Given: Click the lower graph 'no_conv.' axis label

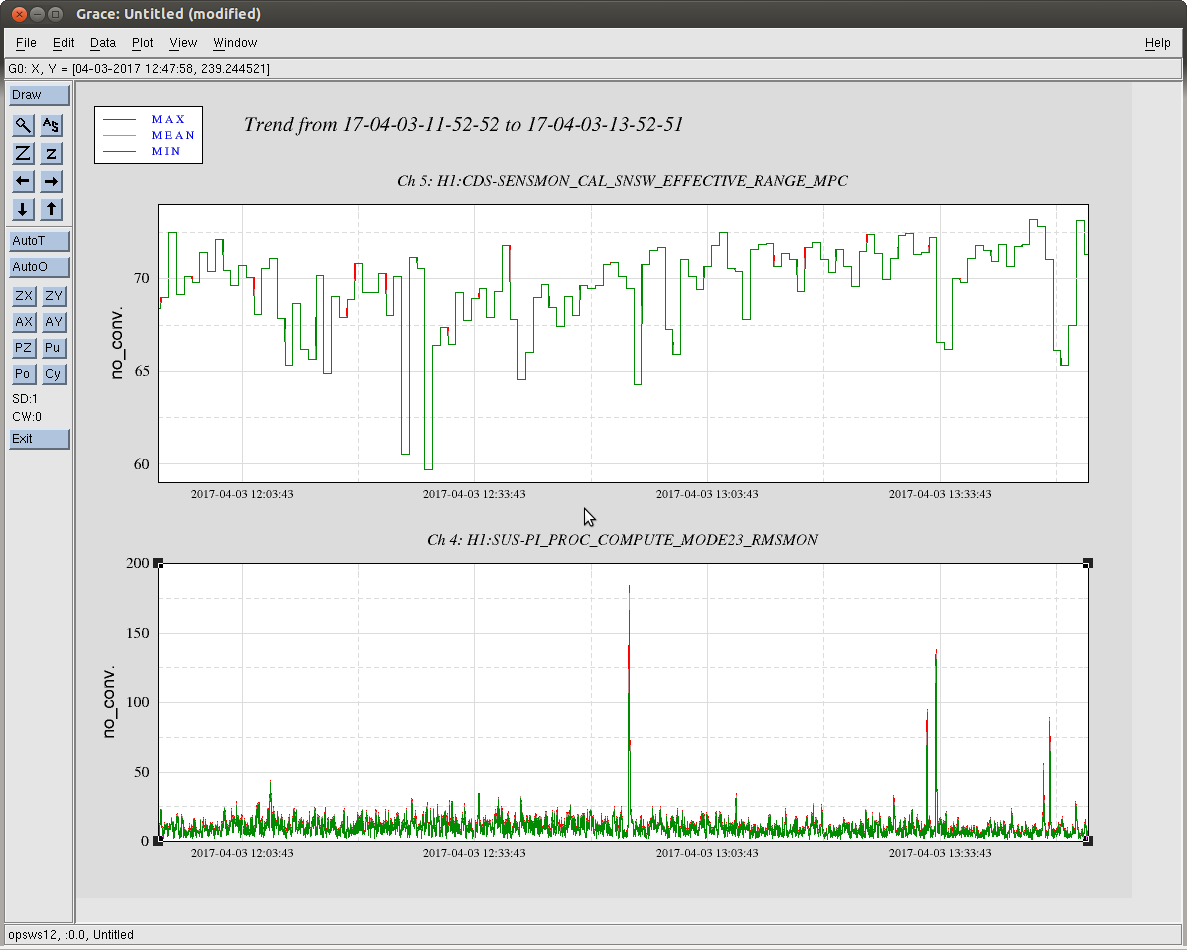Looking at the screenshot, I should pyautogui.click(x=108, y=702).
